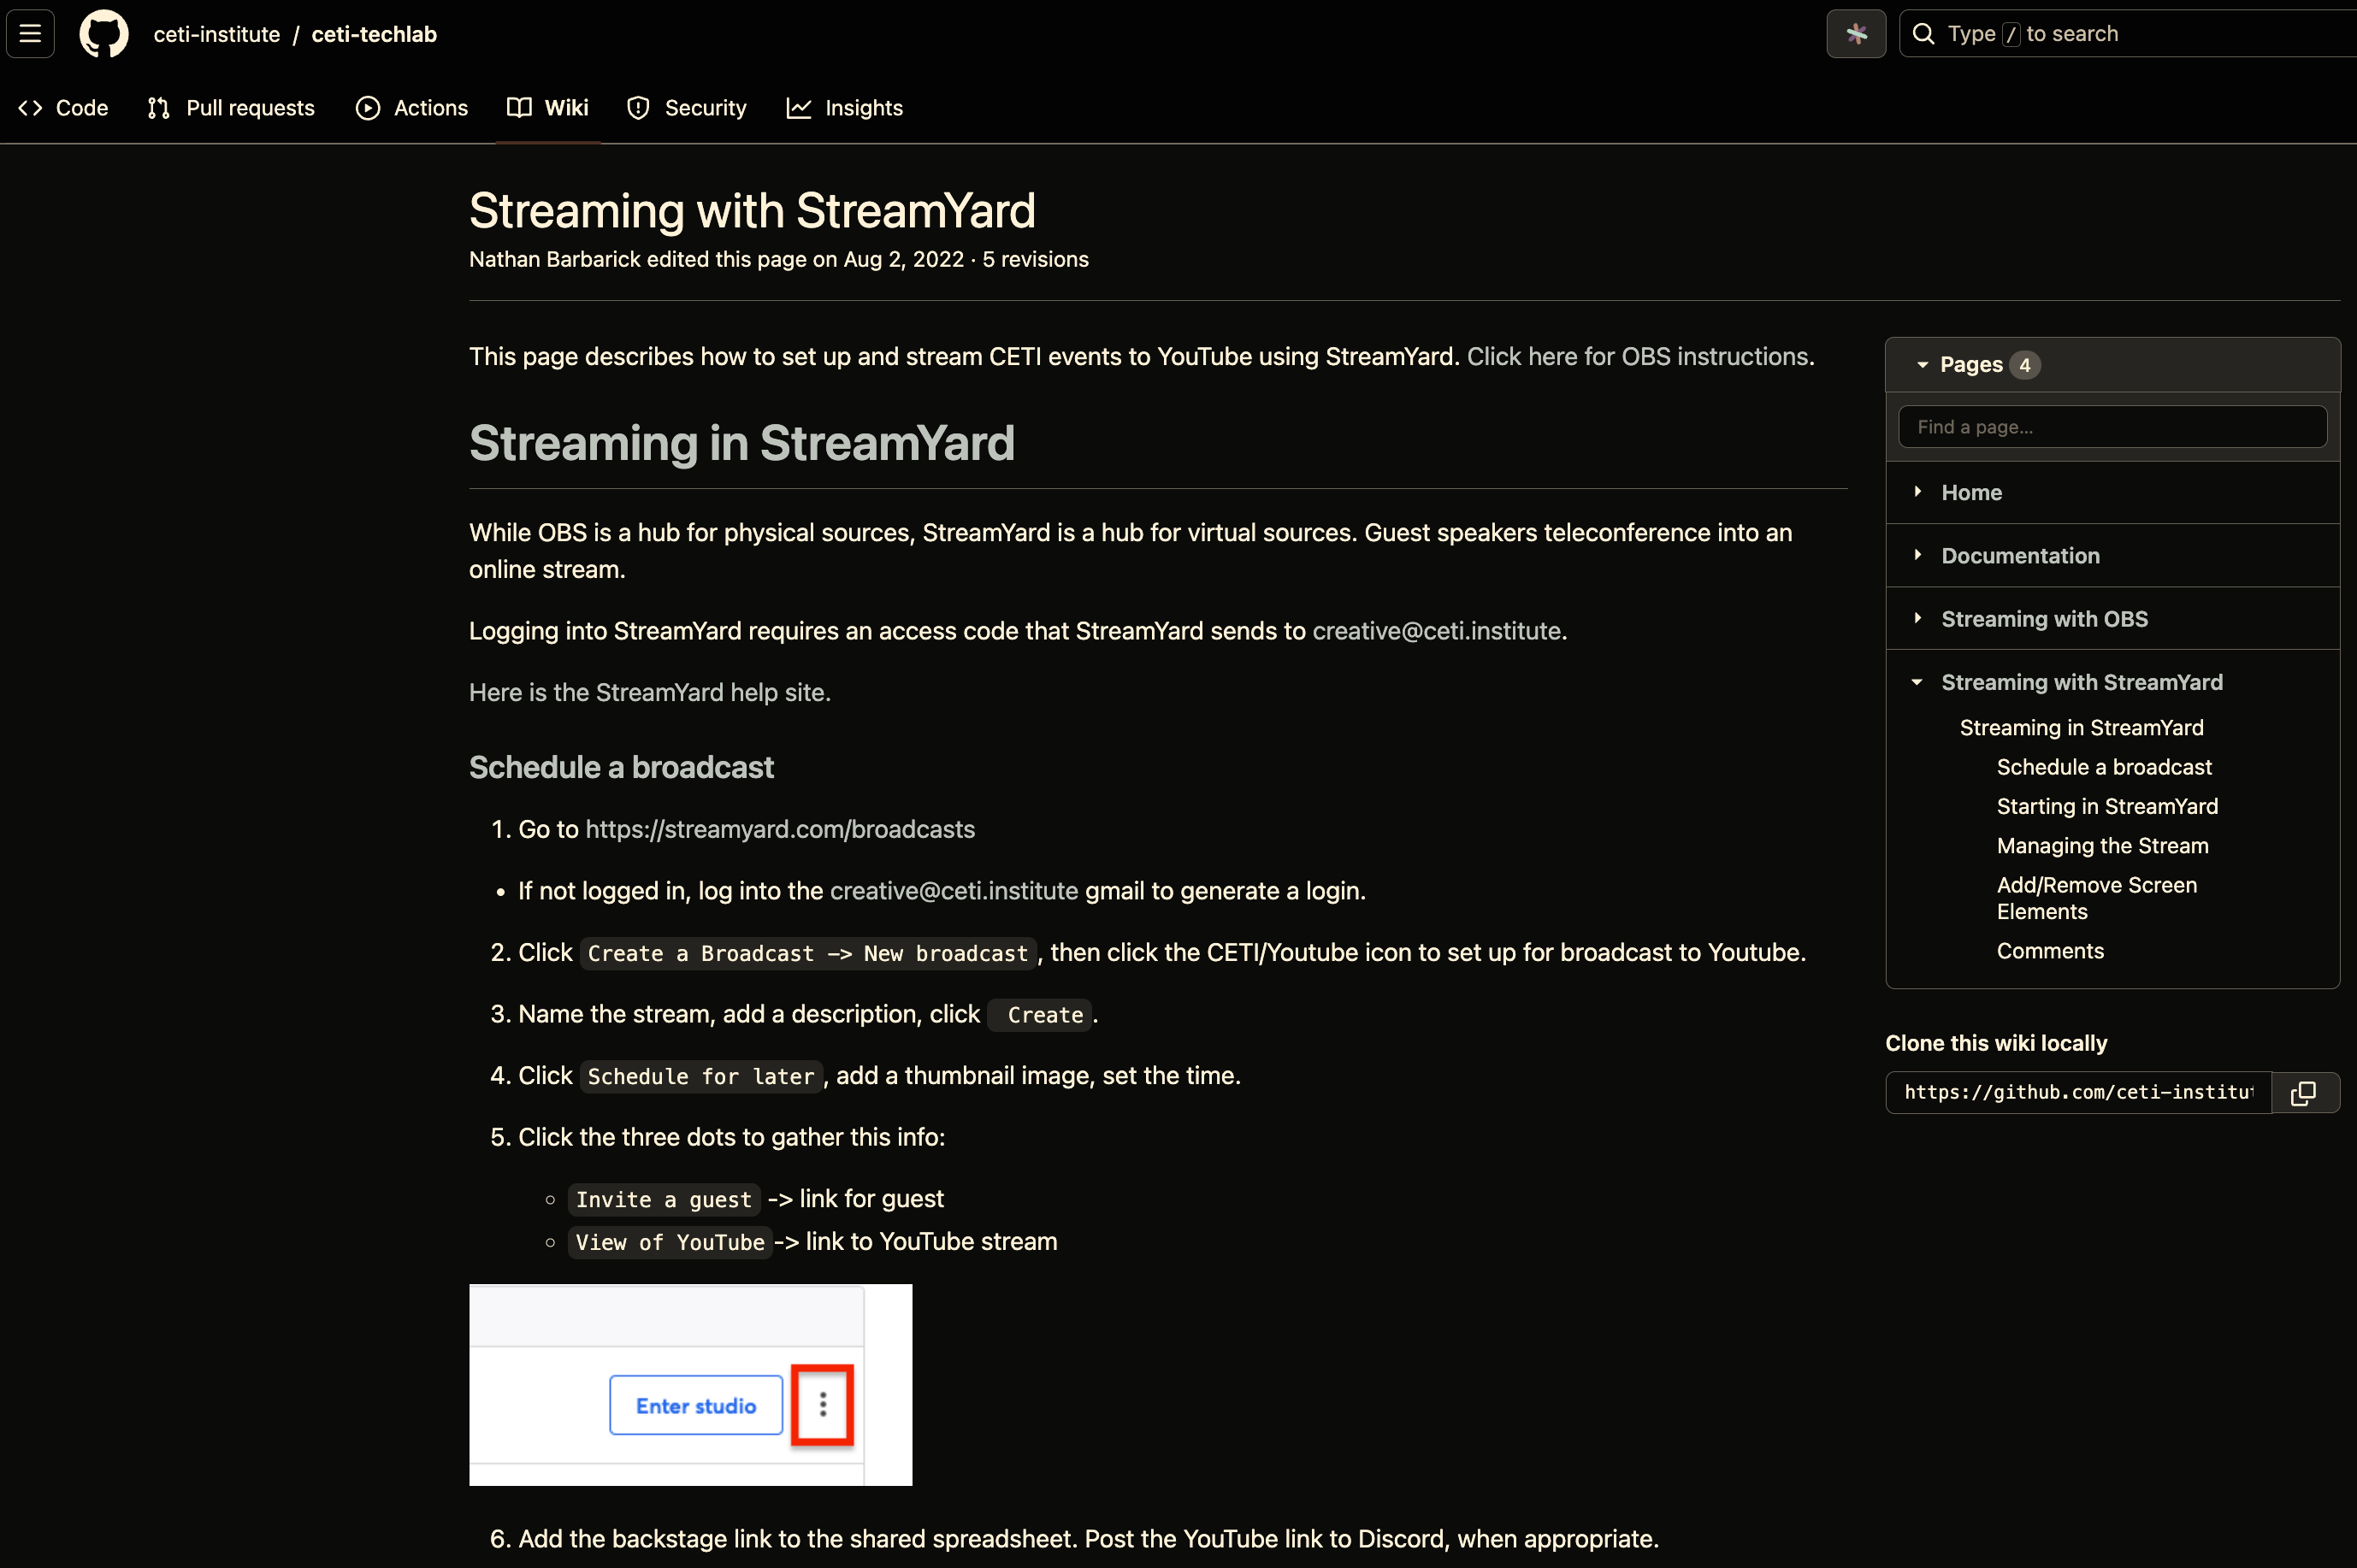Screen dimensions: 2357x1568
Task: Open the Streaming with OBS page
Action: (2044, 618)
